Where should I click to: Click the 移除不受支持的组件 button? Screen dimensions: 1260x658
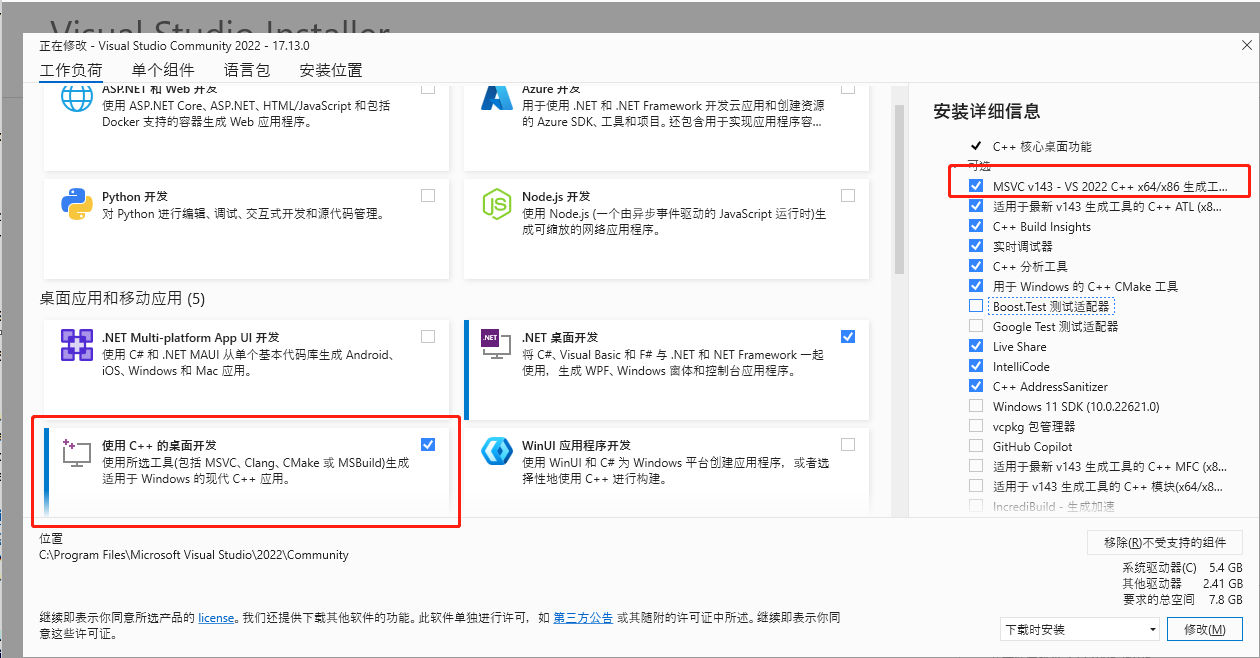[x=1165, y=542]
